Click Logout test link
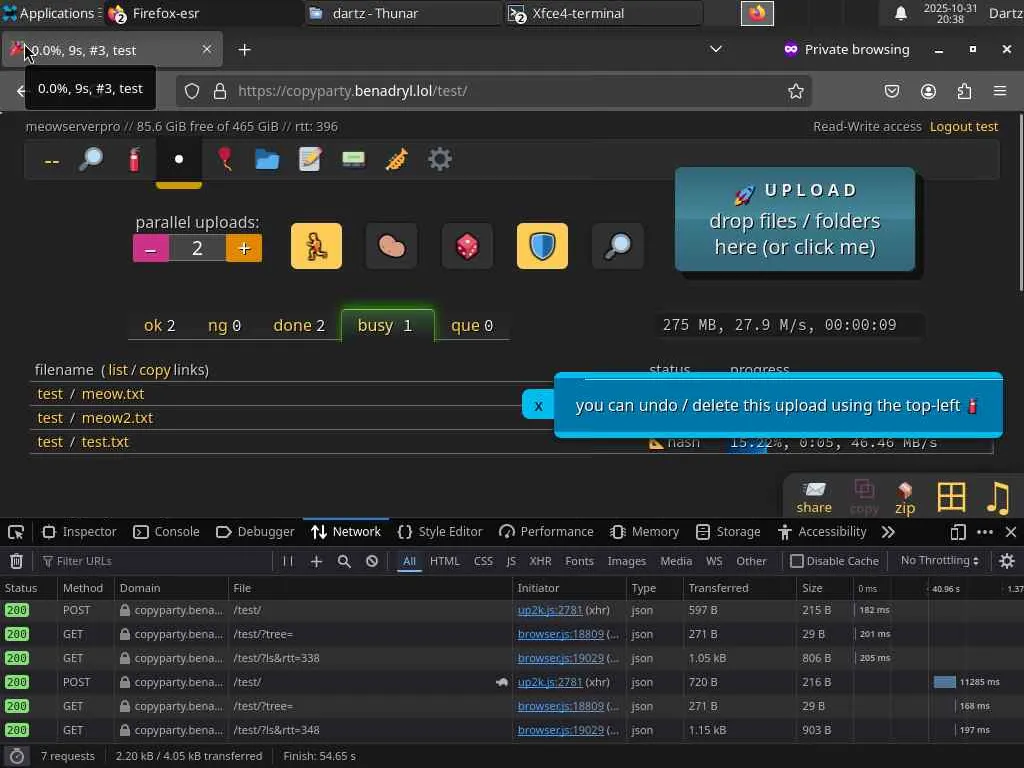This screenshot has width=1024, height=768. 964,127
